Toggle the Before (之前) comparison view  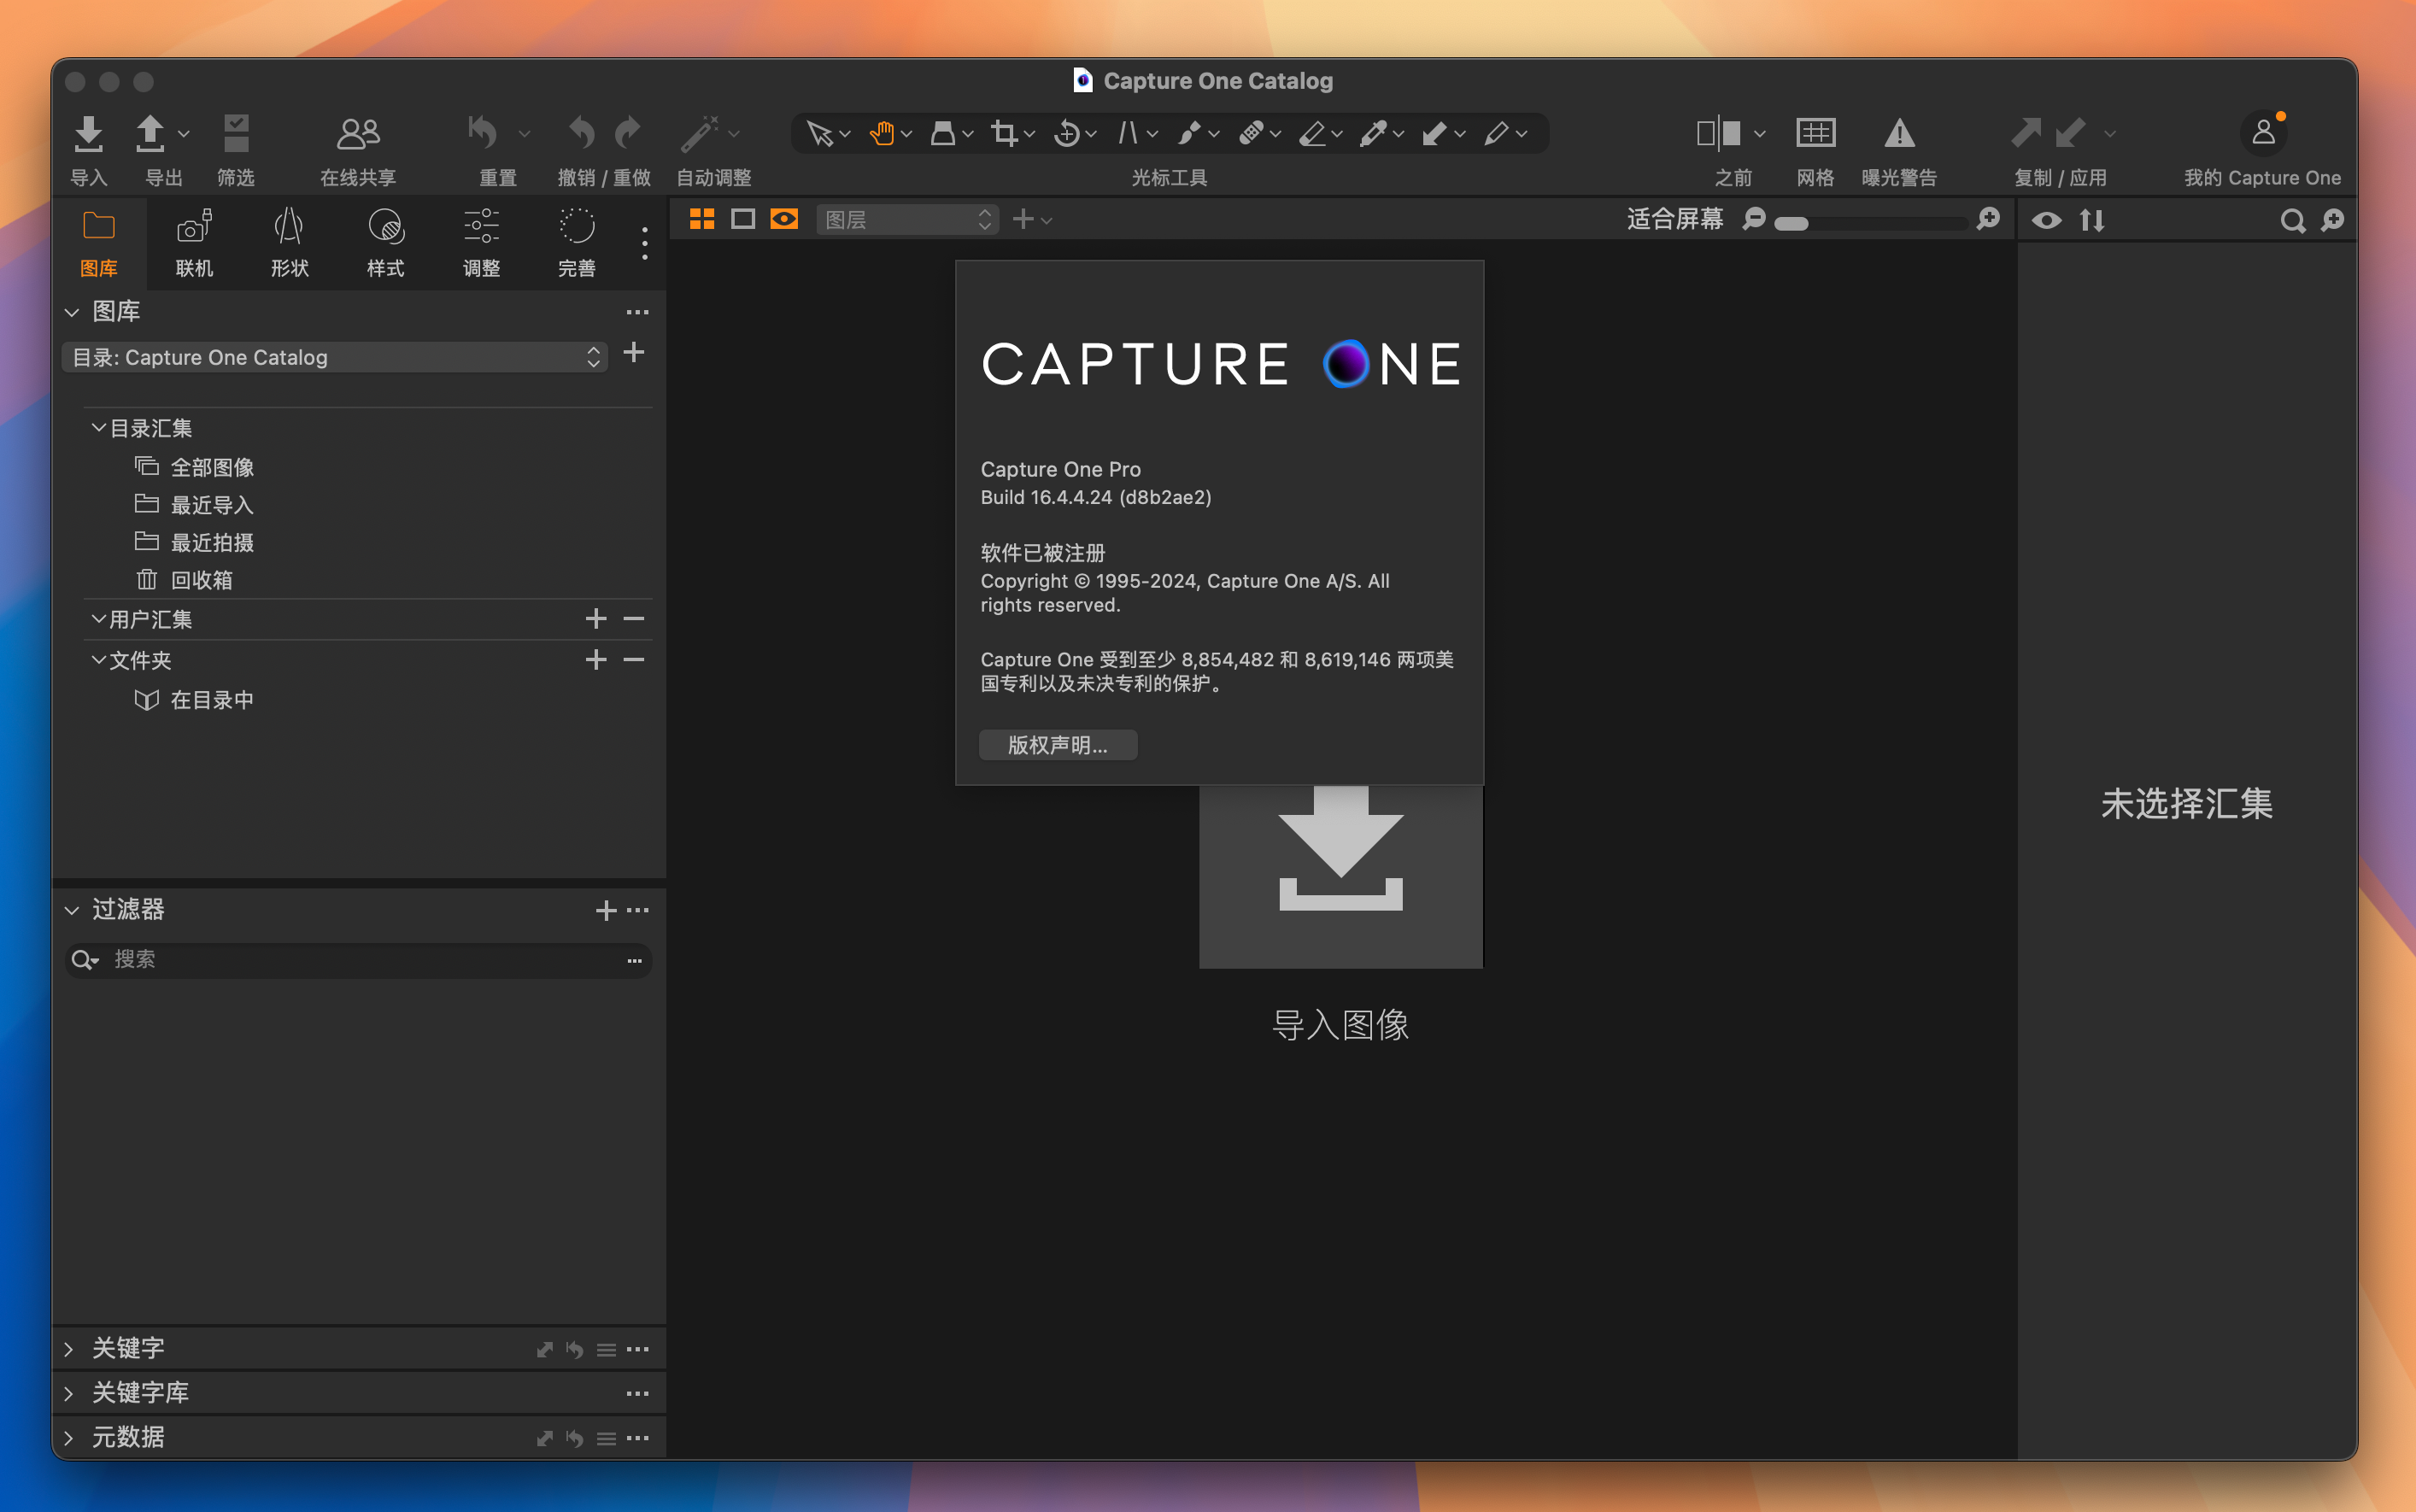tap(1719, 133)
